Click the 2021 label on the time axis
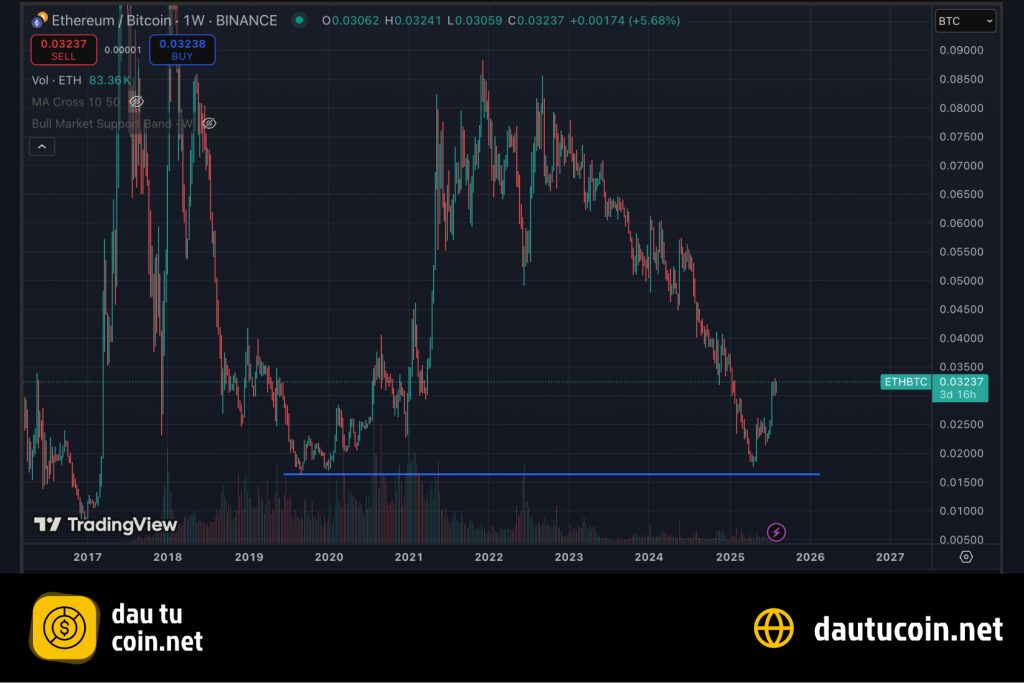The width and height of the screenshot is (1024, 683). click(x=409, y=557)
